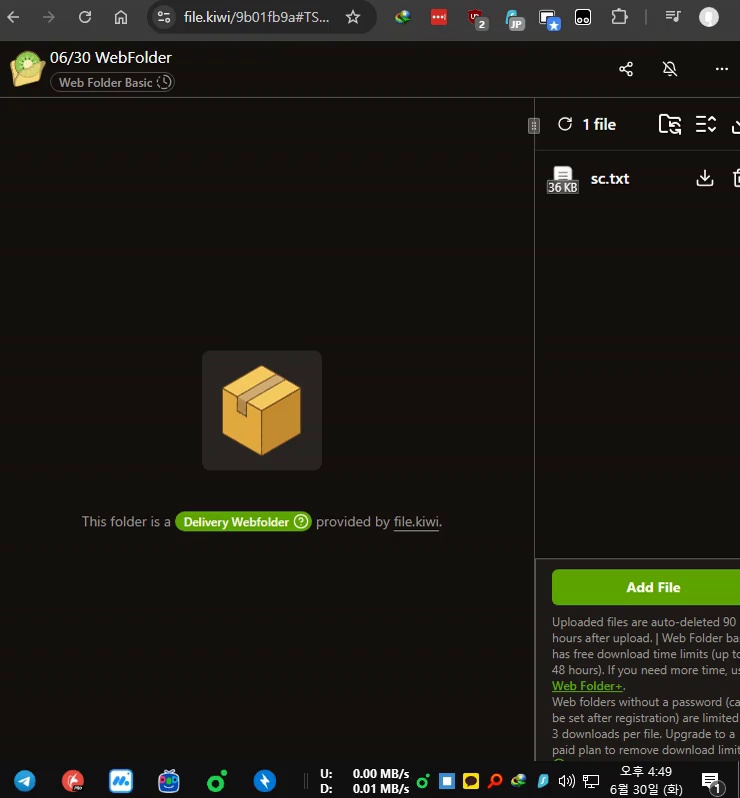The width and height of the screenshot is (740, 798).
Task: Click the 06/30 WebFolder title
Action: [x=111, y=58]
